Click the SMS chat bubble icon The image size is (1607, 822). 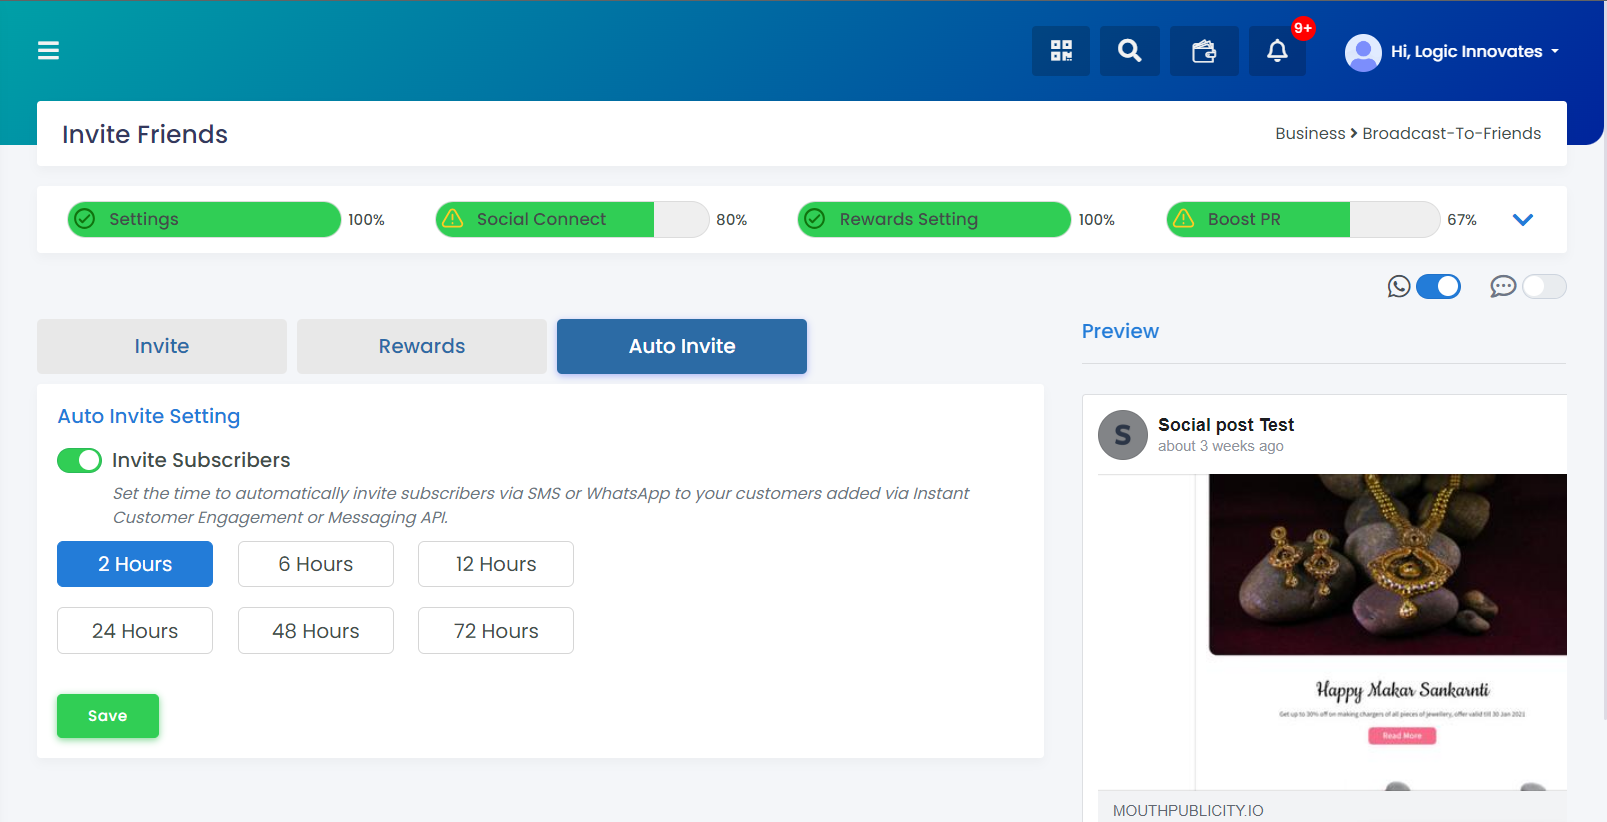coord(1503,287)
